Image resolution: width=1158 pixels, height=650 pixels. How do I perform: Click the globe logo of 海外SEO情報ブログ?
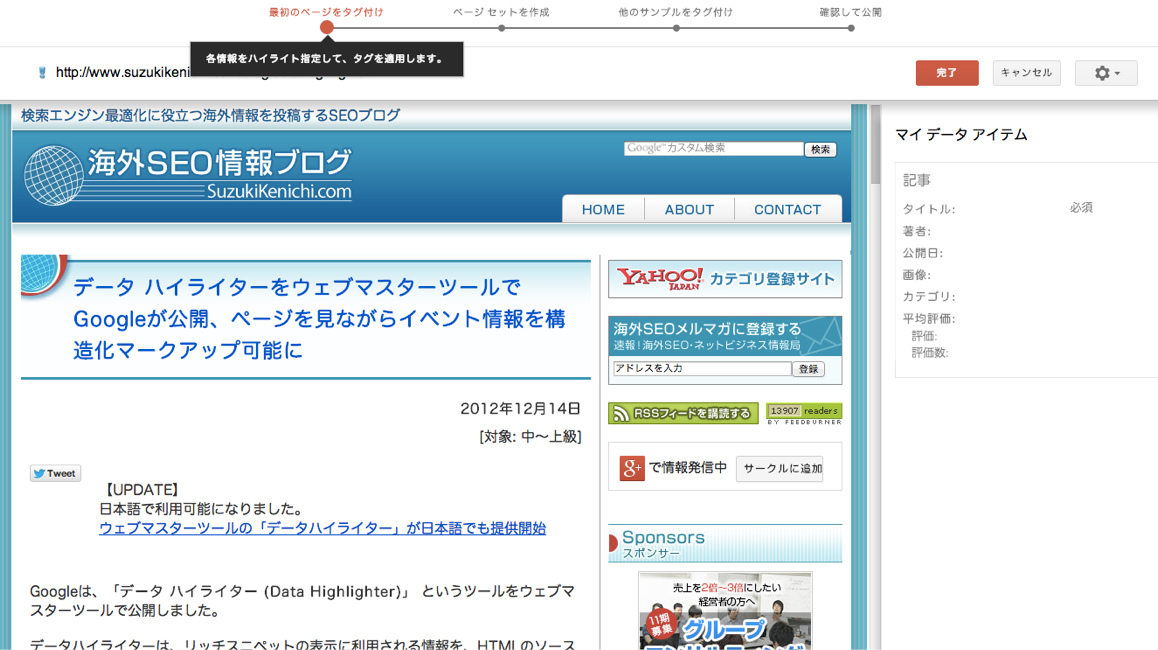pos(53,175)
